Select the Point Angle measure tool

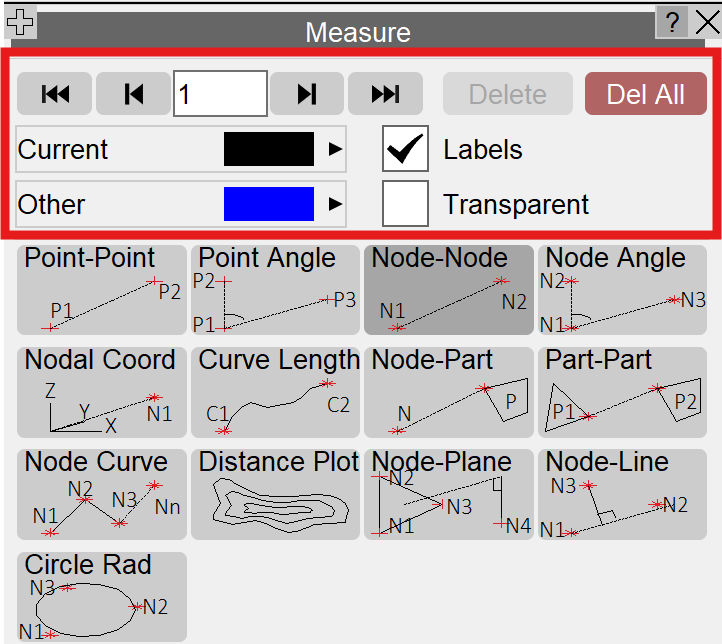(x=275, y=290)
